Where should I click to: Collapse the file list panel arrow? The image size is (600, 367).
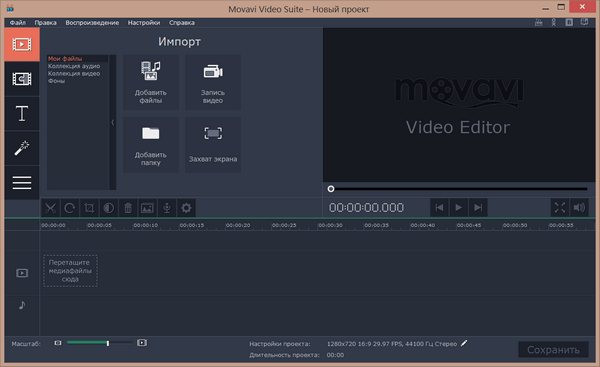pyautogui.click(x=112, y=122)
